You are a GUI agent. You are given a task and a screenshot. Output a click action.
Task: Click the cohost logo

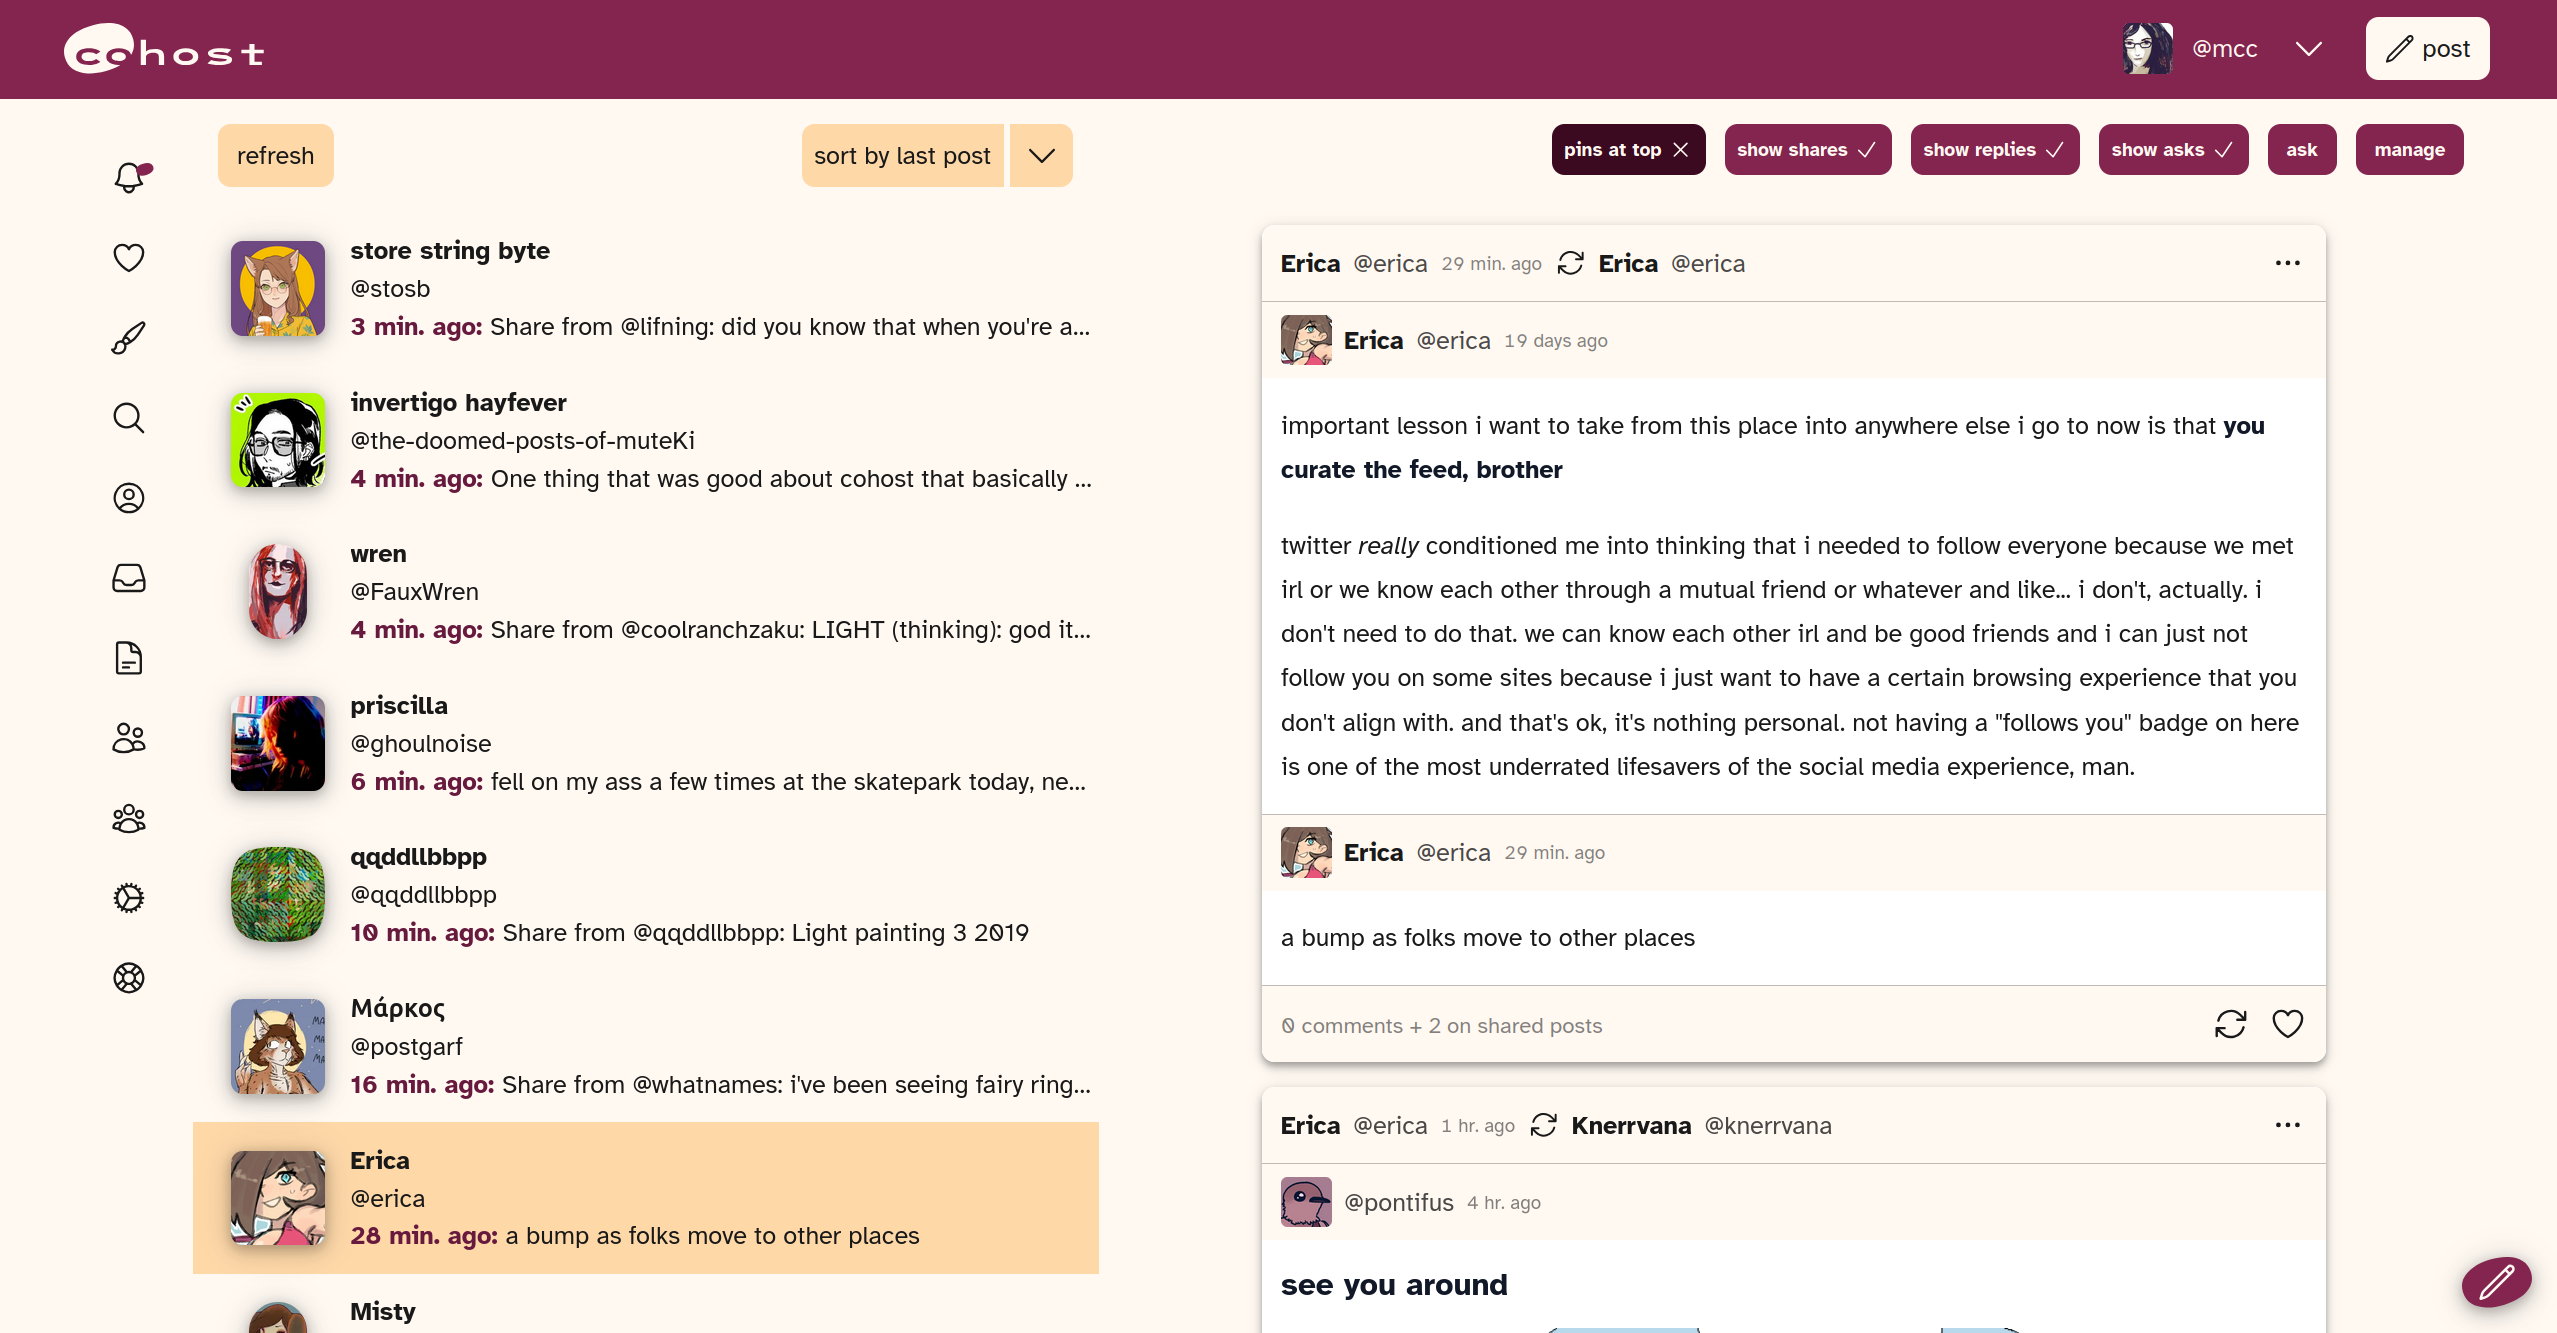(165, 49)
